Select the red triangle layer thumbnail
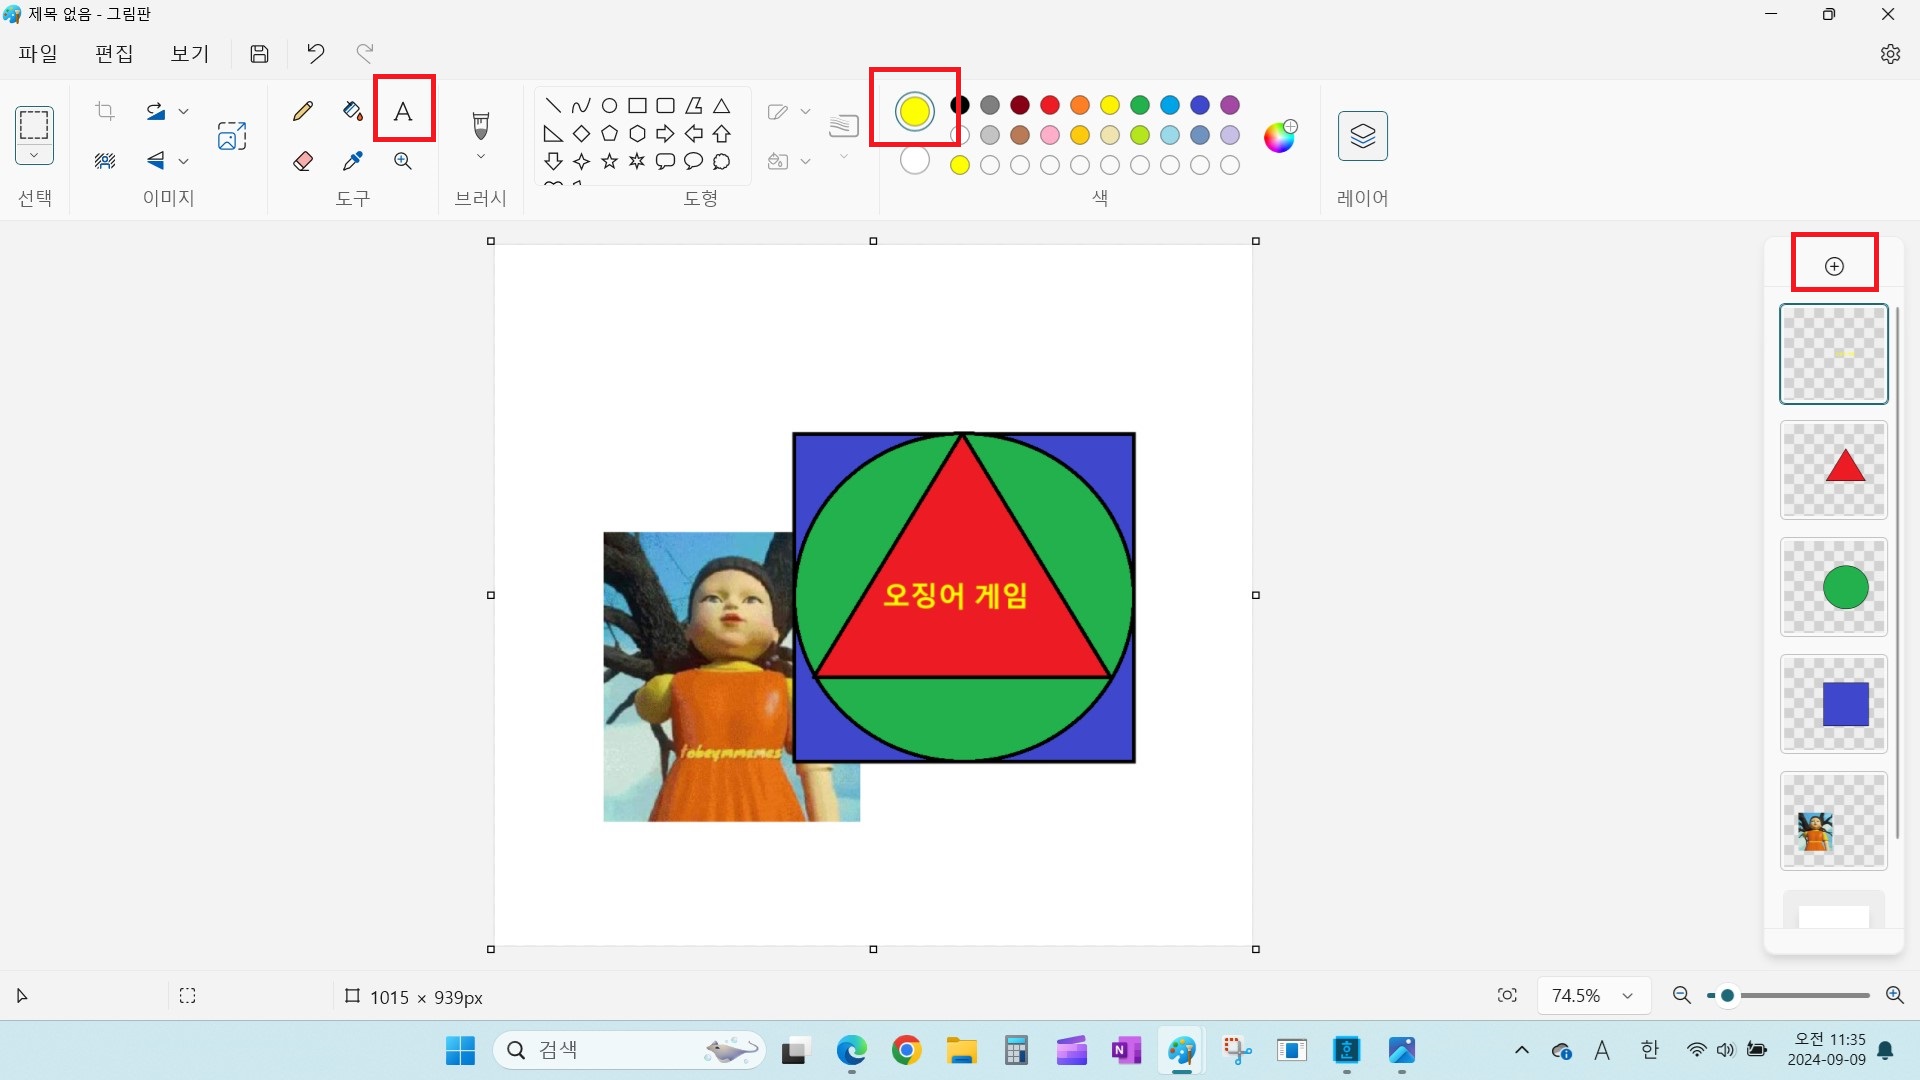Image resolution: width=1920 pixels, height=1080 pixels. pyautogui.click(x=1834, y=470)
